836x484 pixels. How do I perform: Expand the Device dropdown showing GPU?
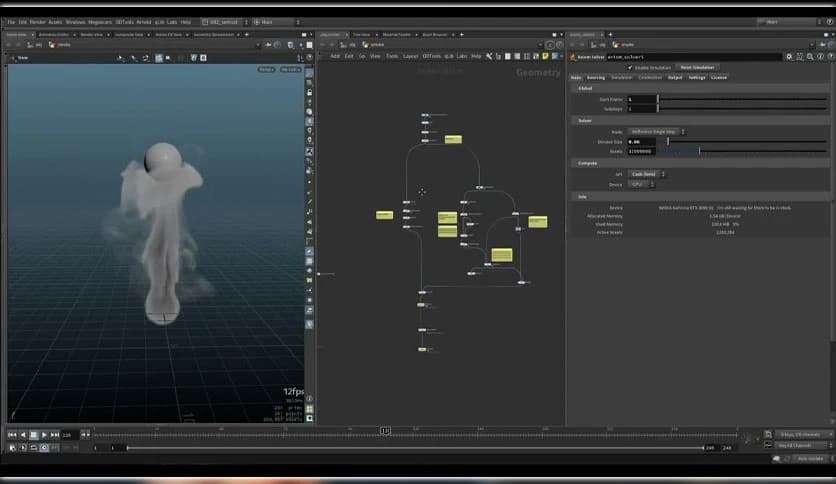[638, 185]
